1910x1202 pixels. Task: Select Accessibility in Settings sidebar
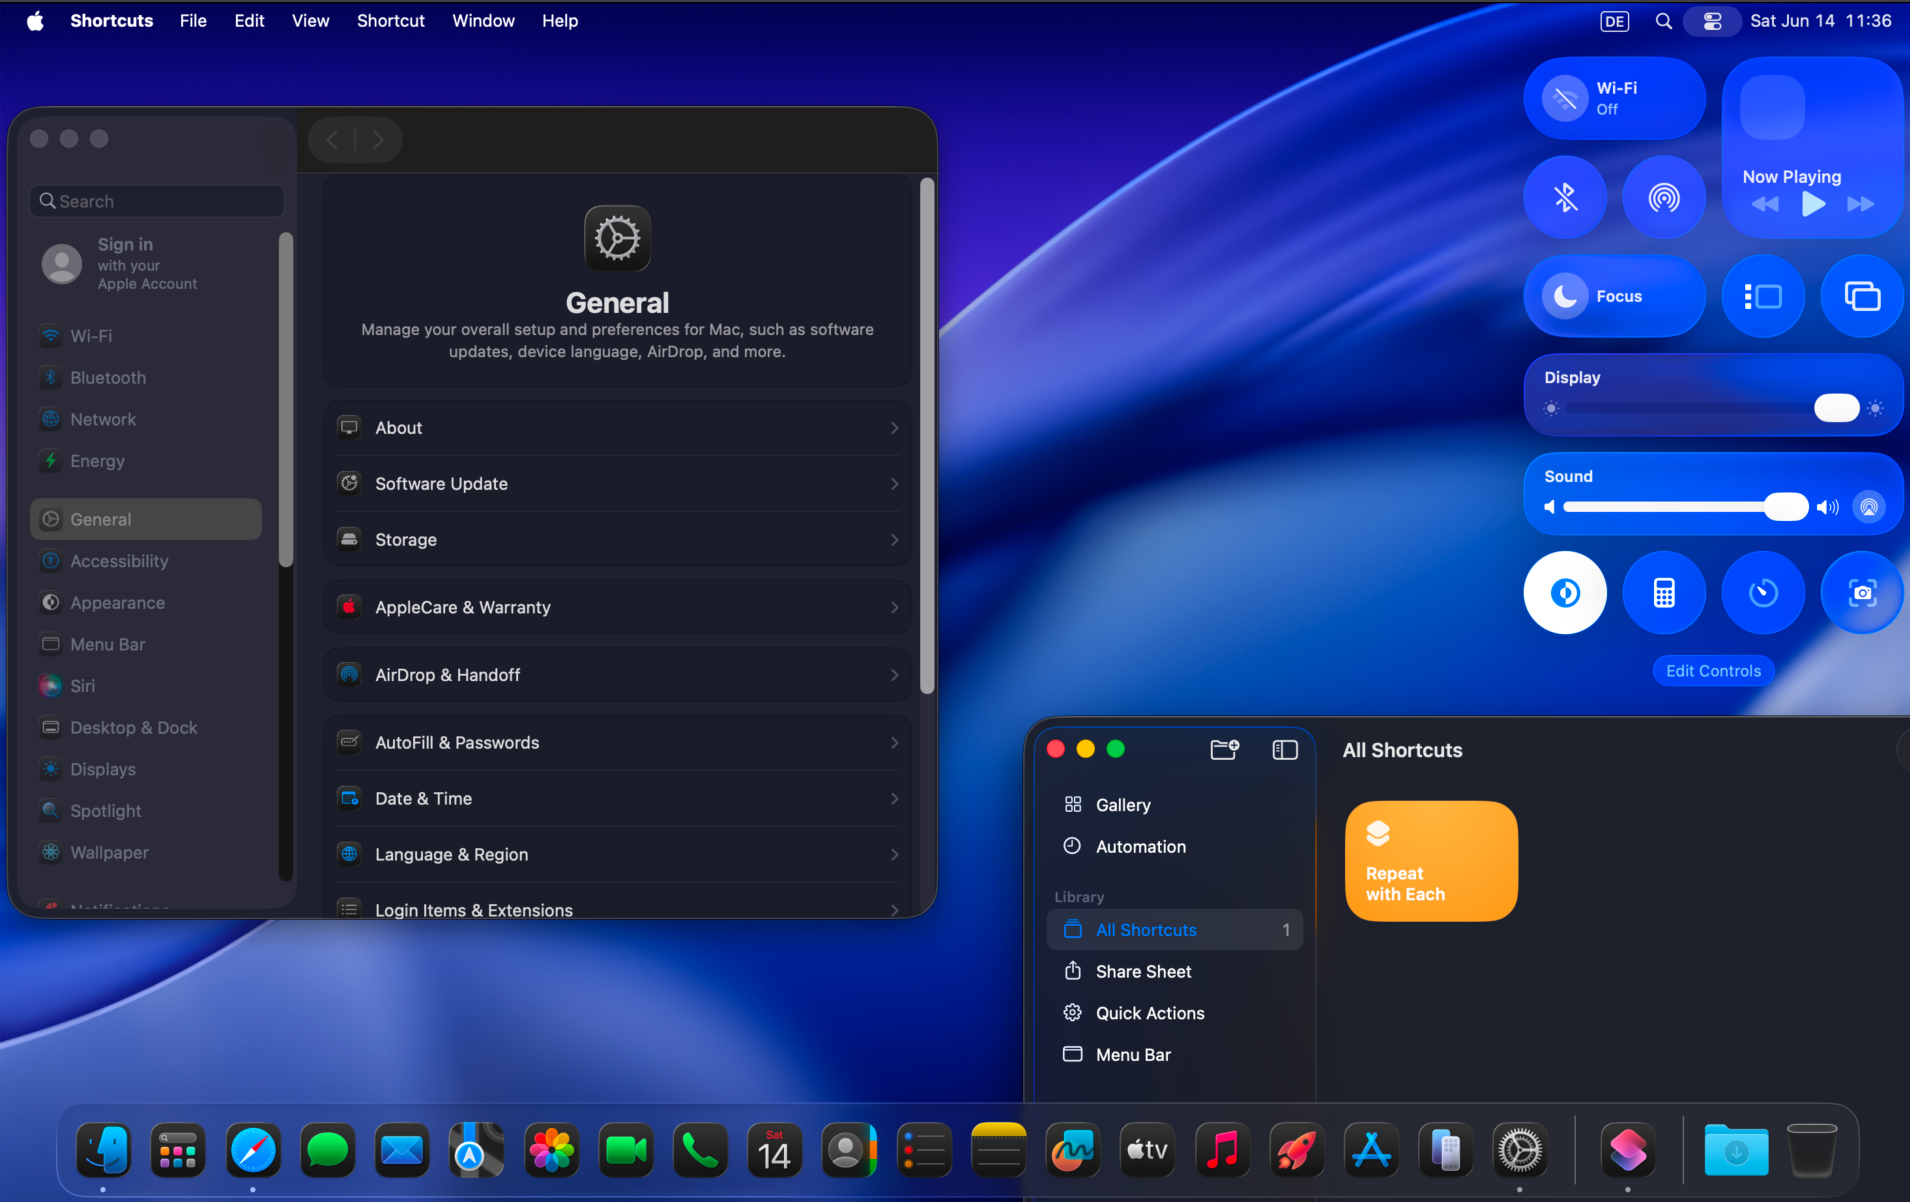click(147, 562)
